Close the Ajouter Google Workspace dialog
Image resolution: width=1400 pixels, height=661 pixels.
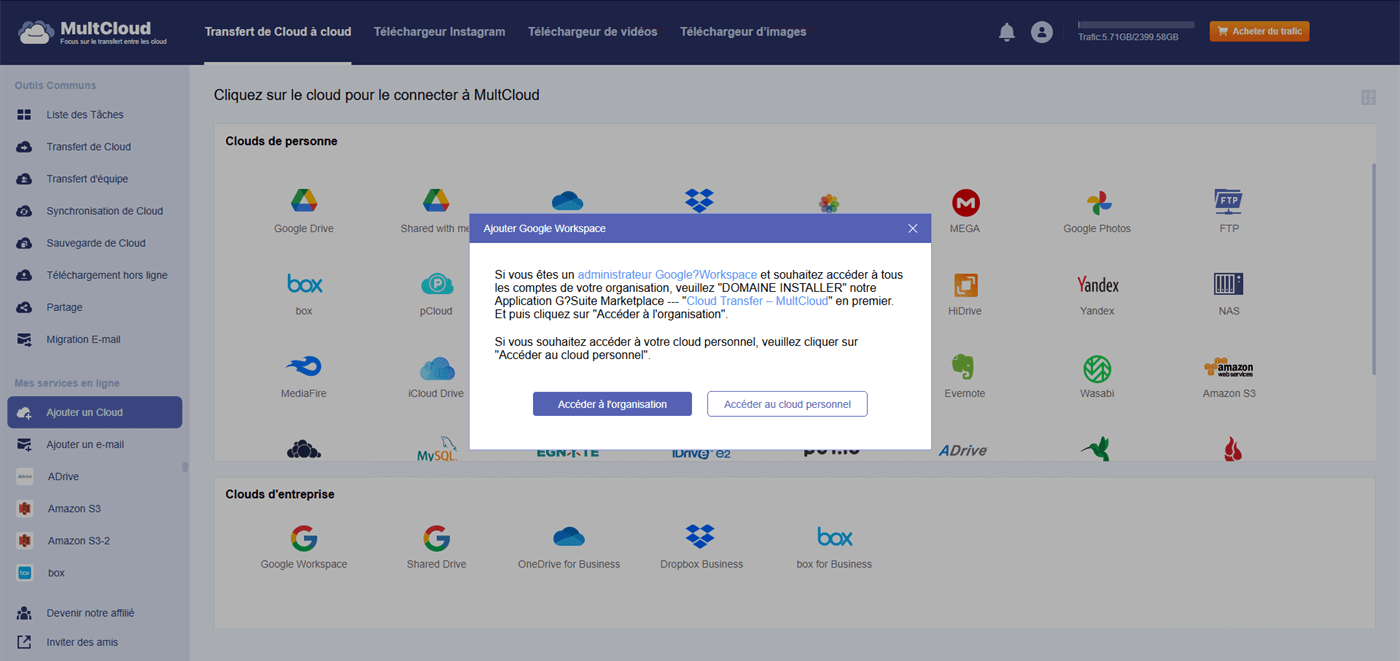point(912,228)
